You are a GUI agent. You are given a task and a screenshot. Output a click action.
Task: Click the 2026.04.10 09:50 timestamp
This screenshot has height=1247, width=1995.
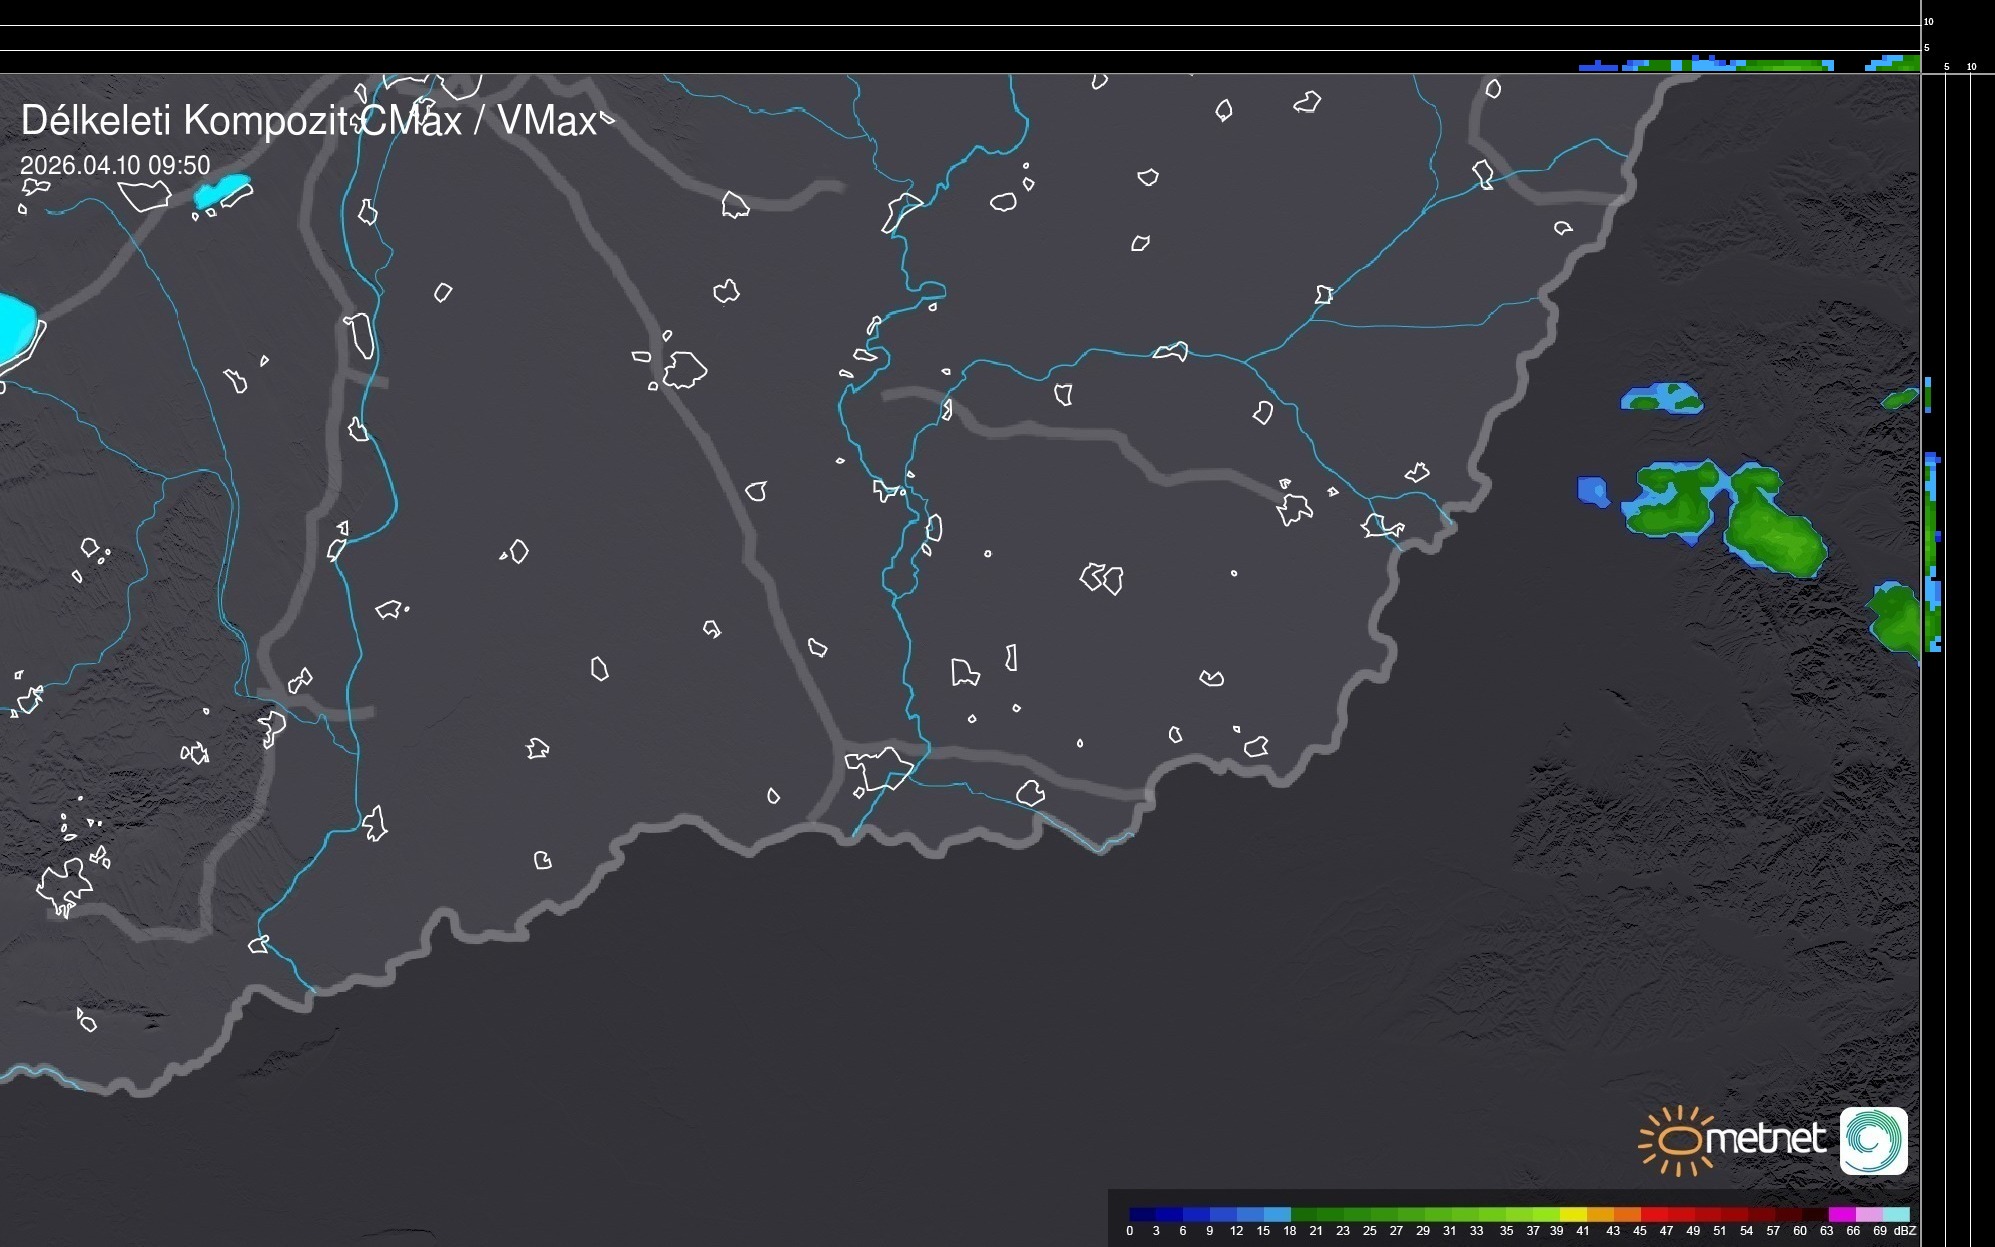115,165
